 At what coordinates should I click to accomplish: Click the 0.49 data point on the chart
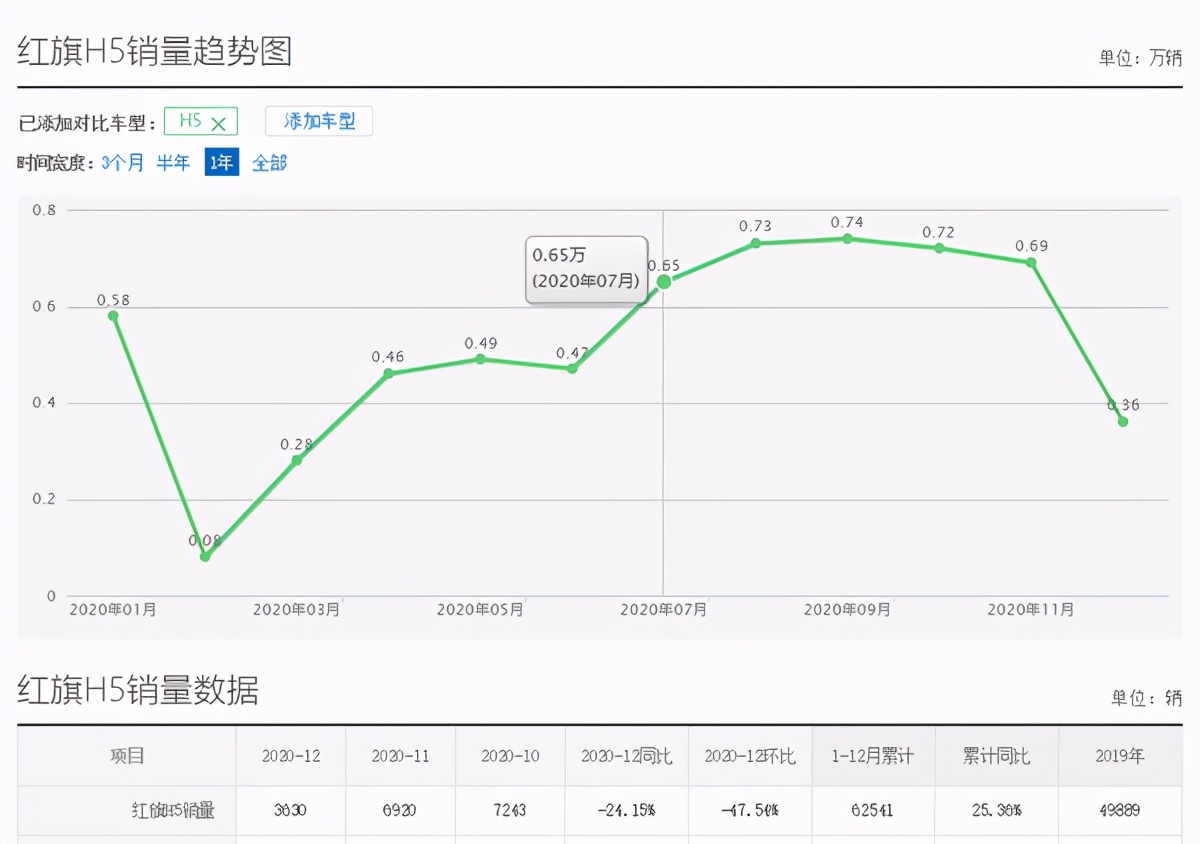pos(480,359)
